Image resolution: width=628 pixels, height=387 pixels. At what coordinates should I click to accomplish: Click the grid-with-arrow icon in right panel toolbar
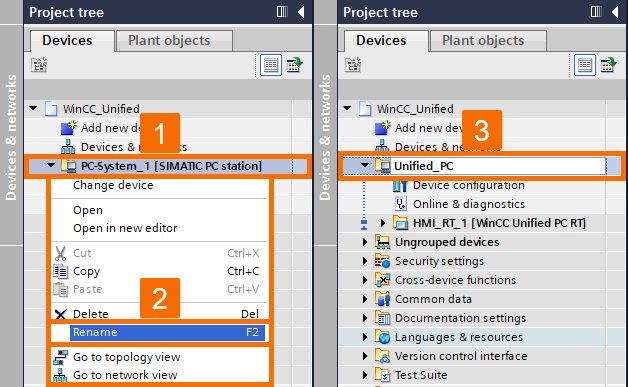(608, 65)
